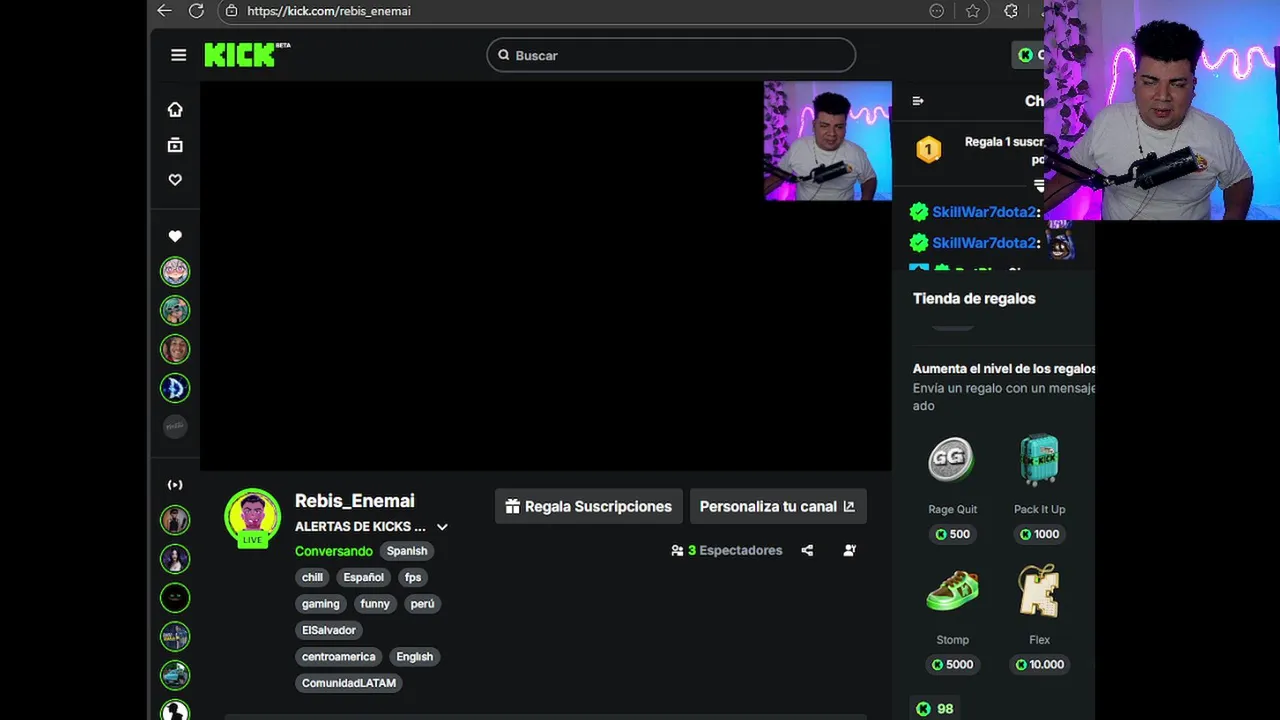The height and width of the screenshot is (720, 1280).
Task: Click the Rebis_Enemai live avatar
Action: (252, 517)
